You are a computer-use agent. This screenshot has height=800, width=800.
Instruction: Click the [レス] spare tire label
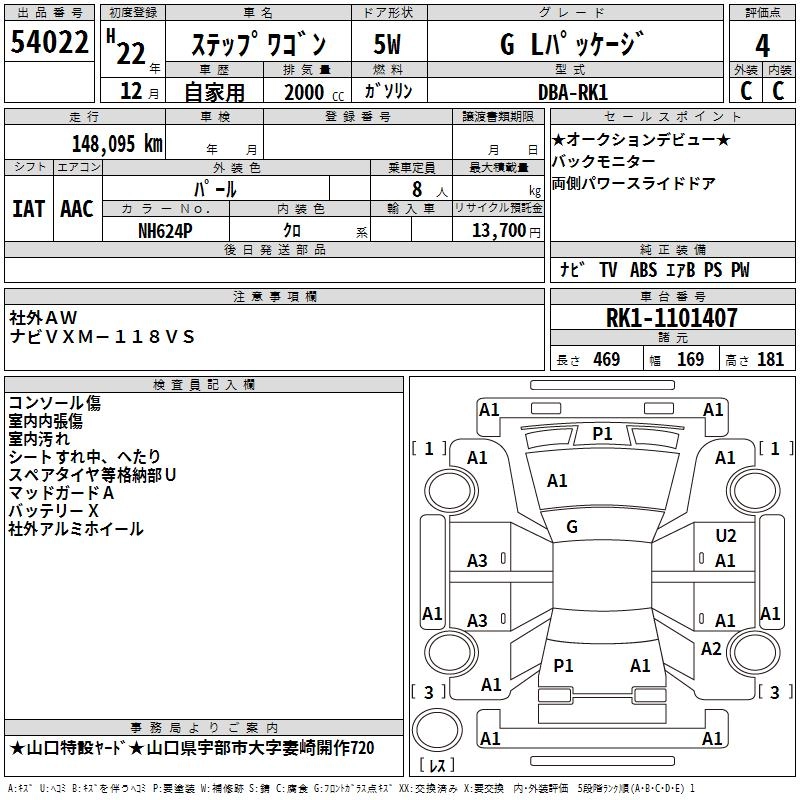point(437,764)
